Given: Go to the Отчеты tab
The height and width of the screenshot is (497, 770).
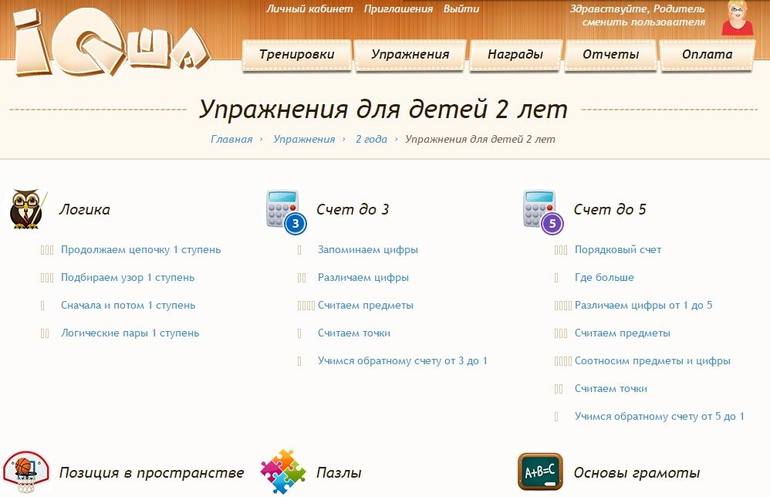Looking at the screenshot, I should coord(610,54).
